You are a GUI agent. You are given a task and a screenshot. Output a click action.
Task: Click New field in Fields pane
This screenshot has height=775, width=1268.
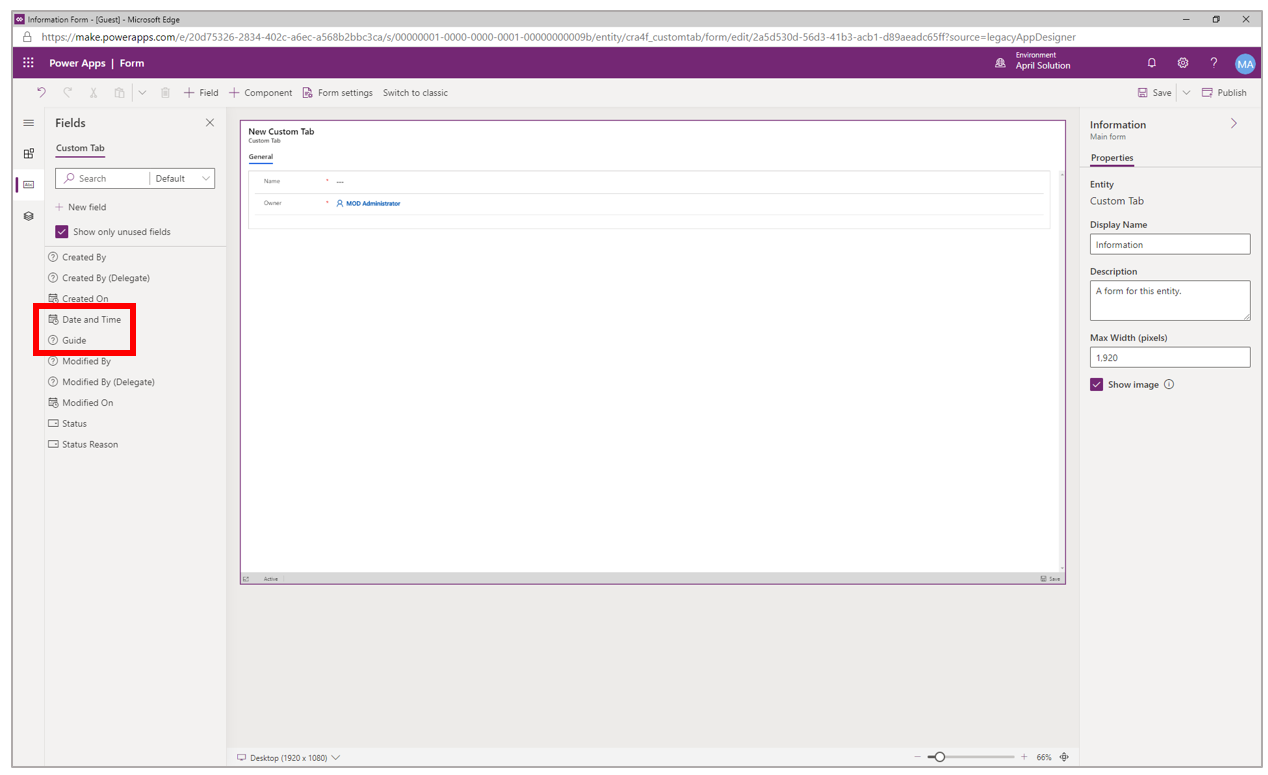[x=80, y=207]
